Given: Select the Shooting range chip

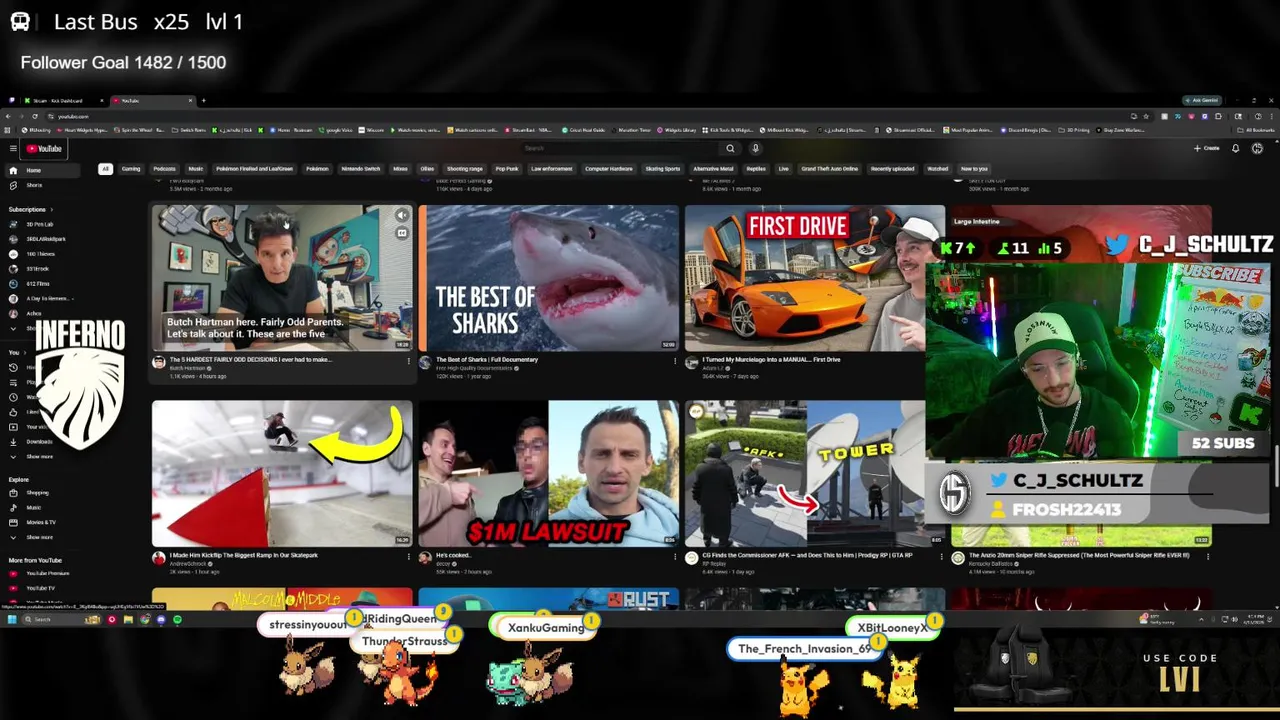Looking at the screenshot, I should coord(465,169).
